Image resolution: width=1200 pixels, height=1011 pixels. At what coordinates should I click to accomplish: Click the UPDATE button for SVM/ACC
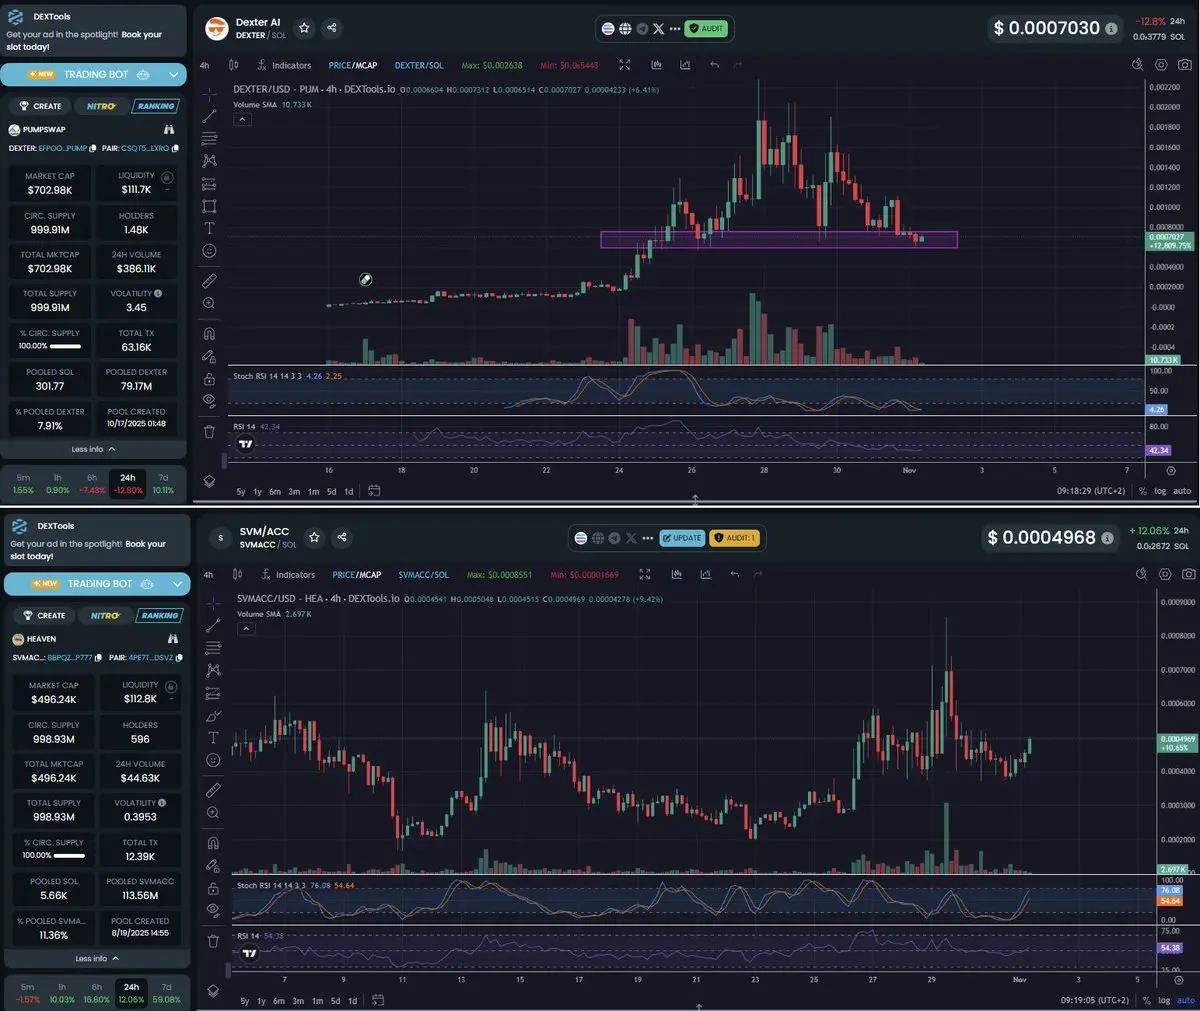pyautogui.click(x=681, y=538)
